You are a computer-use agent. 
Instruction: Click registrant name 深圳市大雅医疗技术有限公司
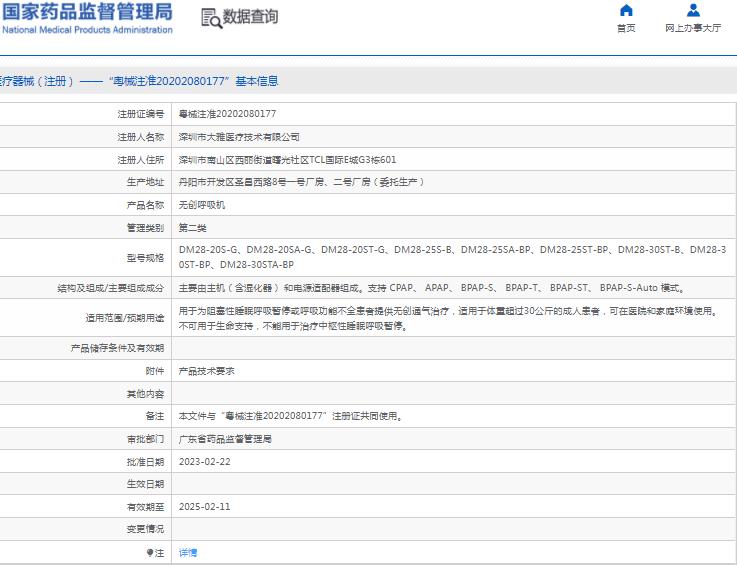point(239,137)
